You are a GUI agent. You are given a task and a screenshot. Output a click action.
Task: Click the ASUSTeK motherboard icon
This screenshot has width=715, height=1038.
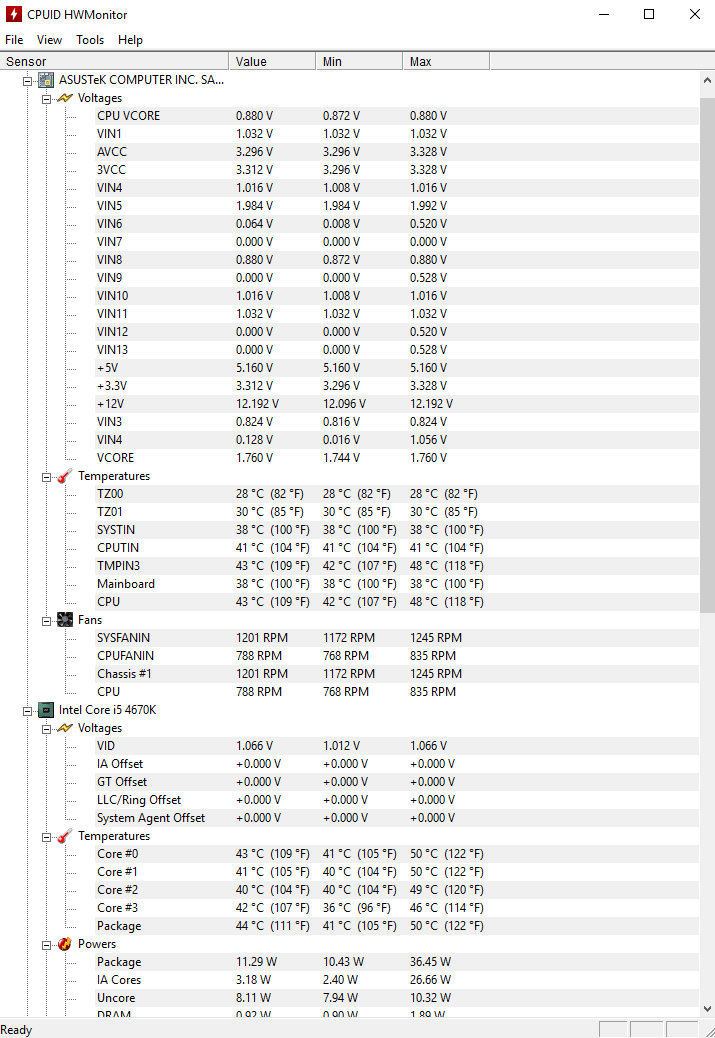click(46, 80)
